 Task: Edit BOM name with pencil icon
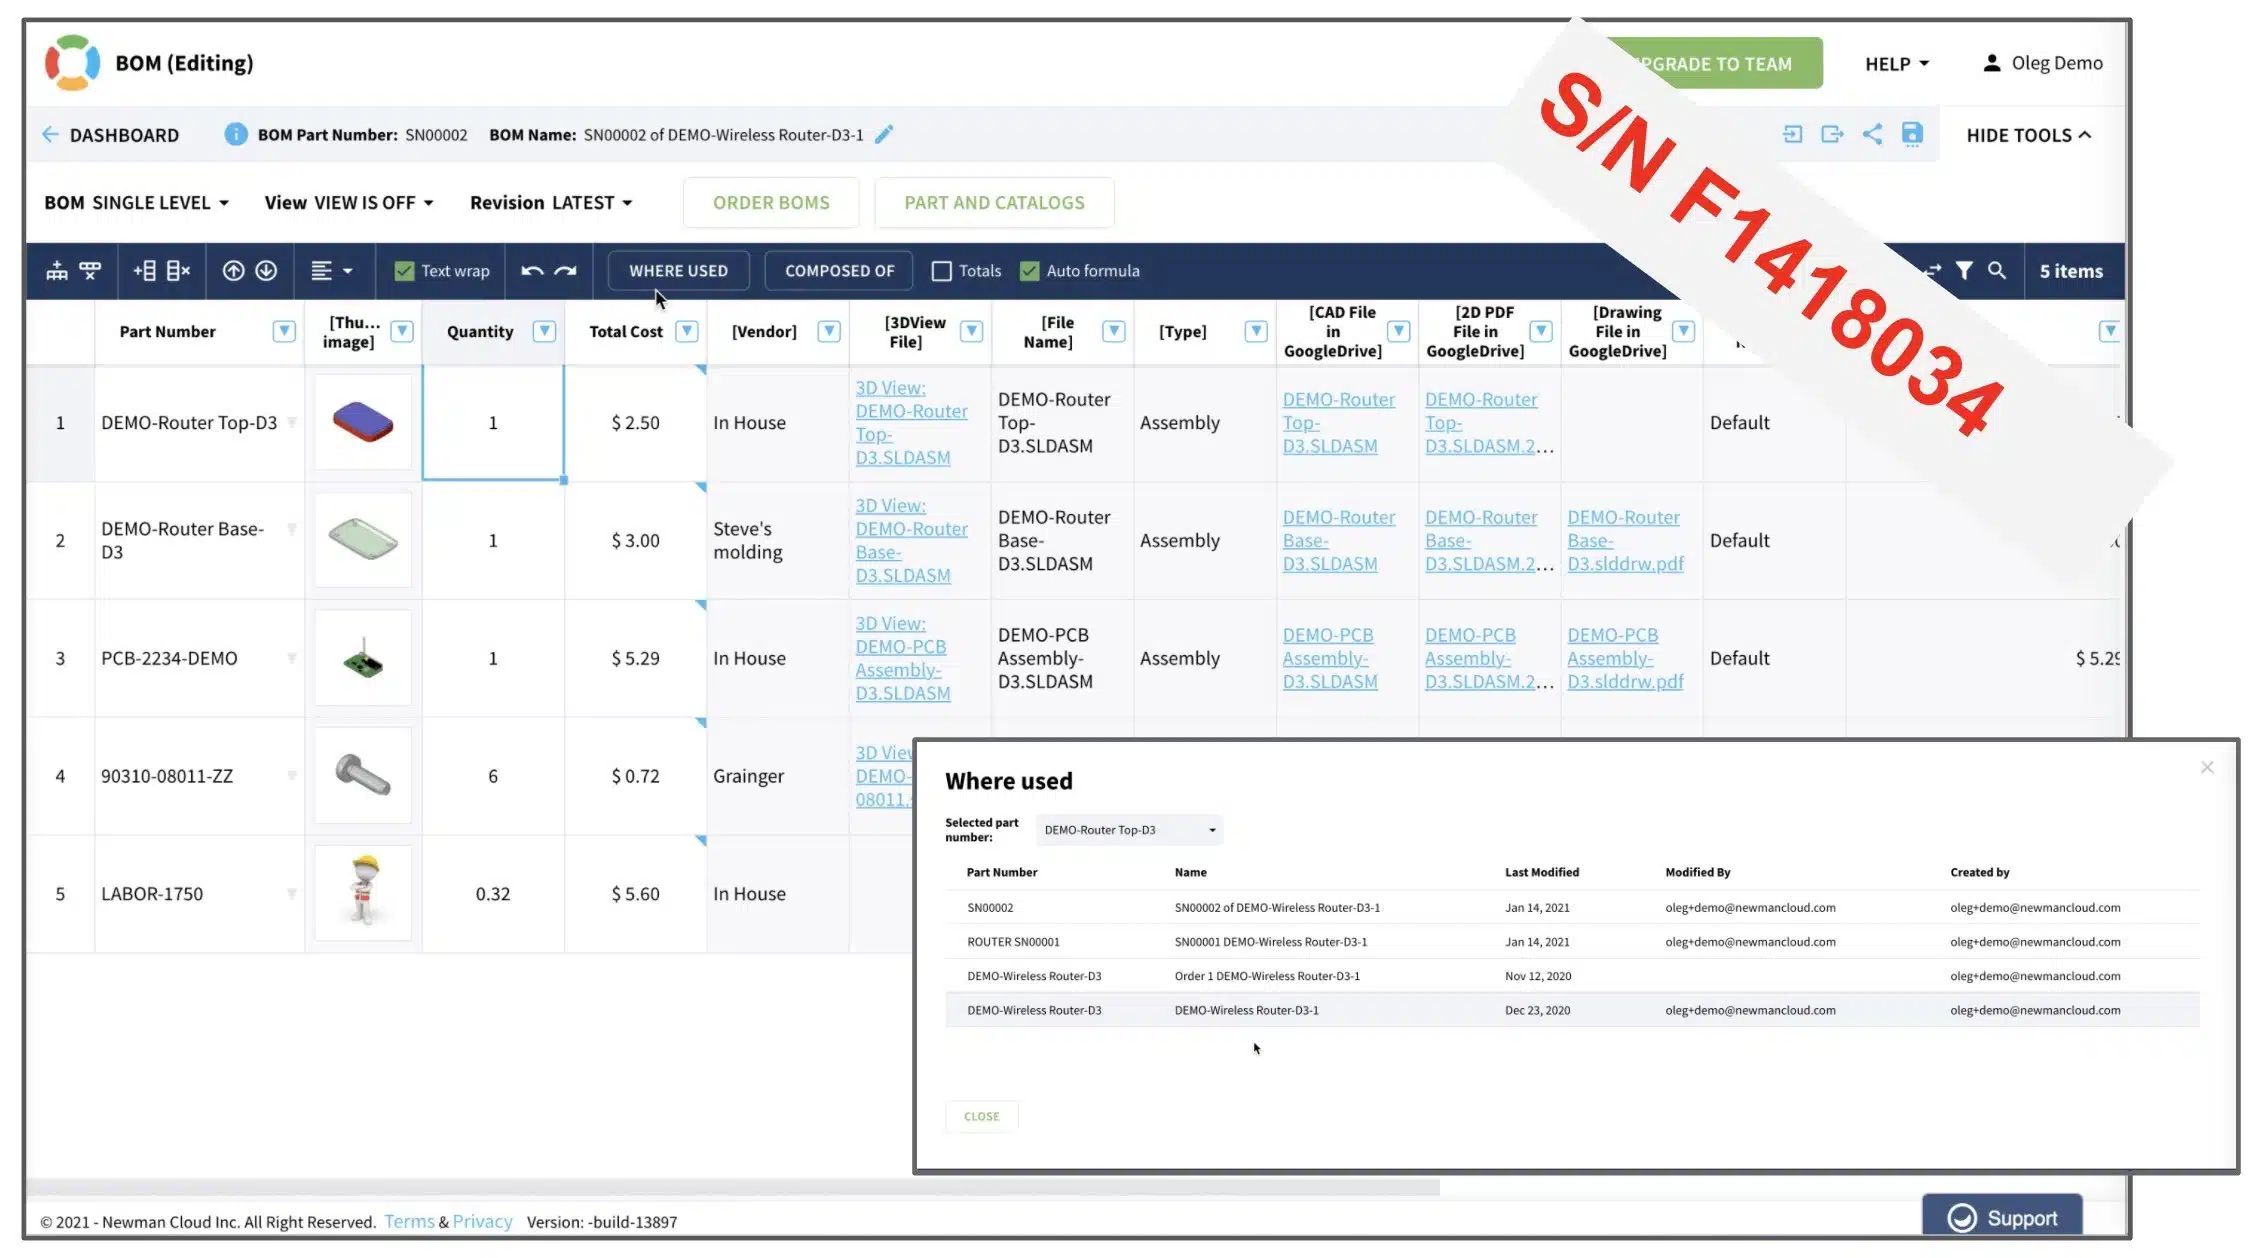pos(884,134)
